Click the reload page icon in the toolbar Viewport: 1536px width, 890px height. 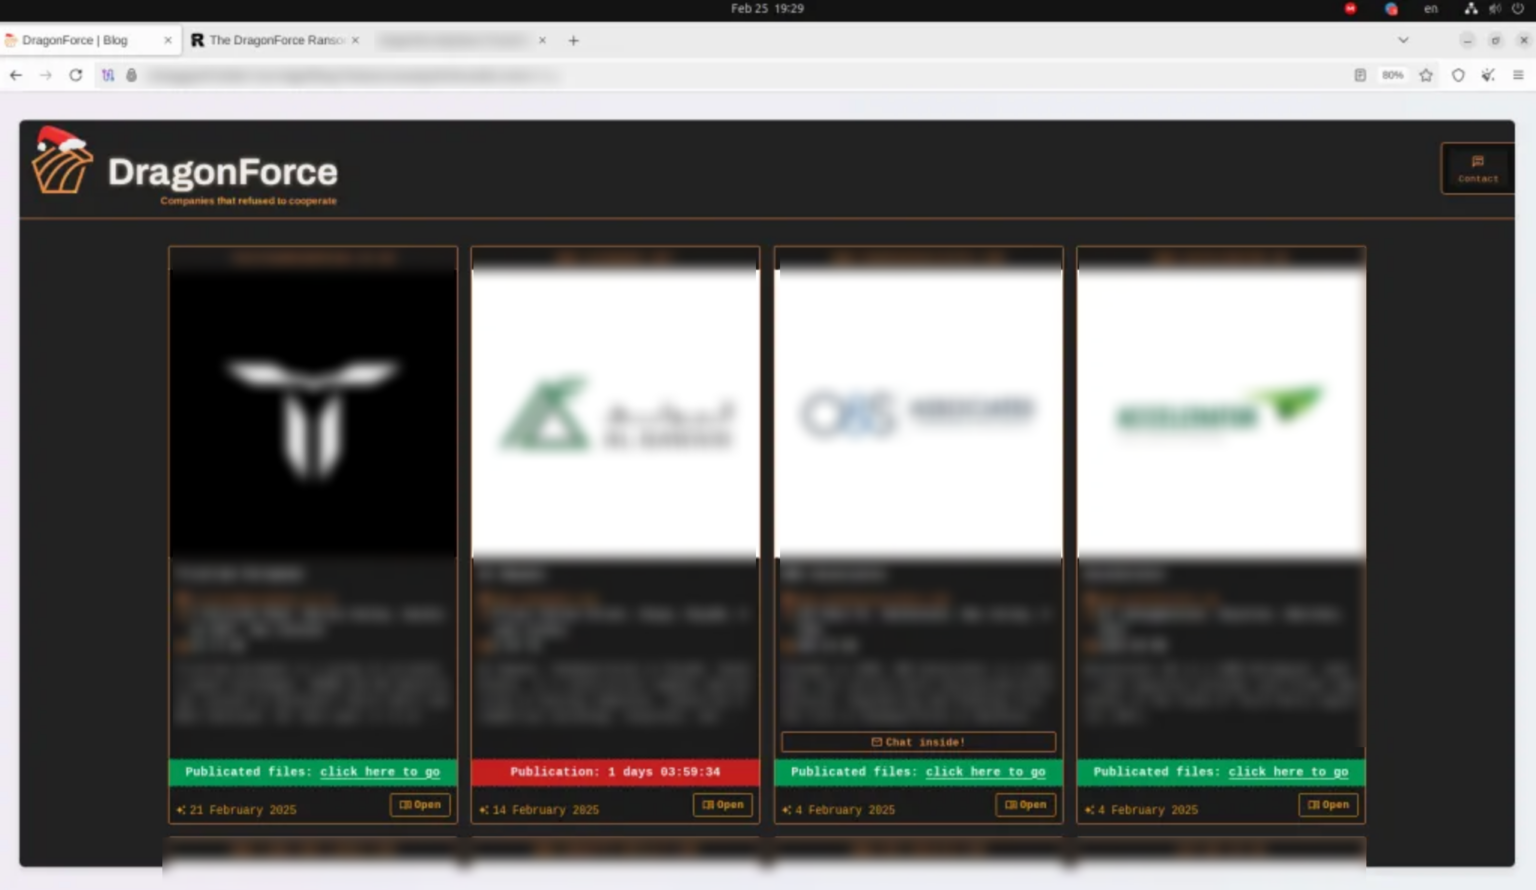point(76,74)
